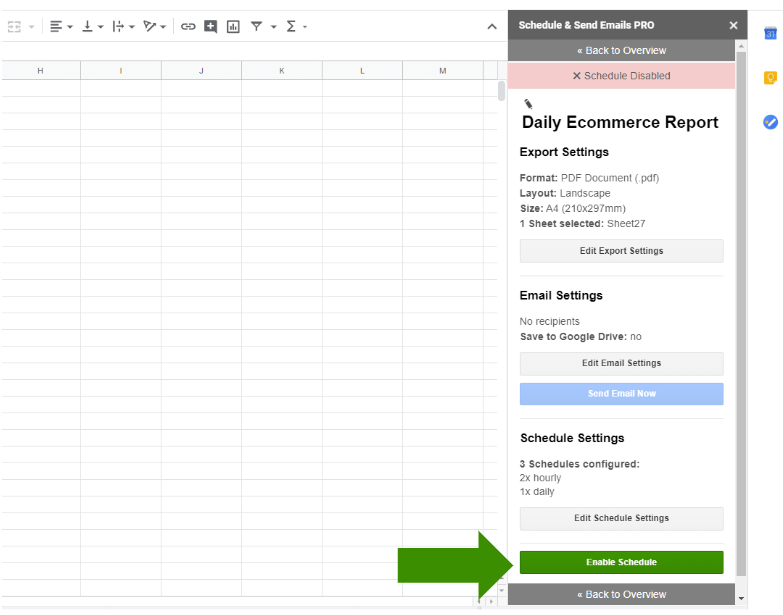Open the vertical align dropdown
The image size is (783, 615).
pyautogui.click(x=92, y=26)
